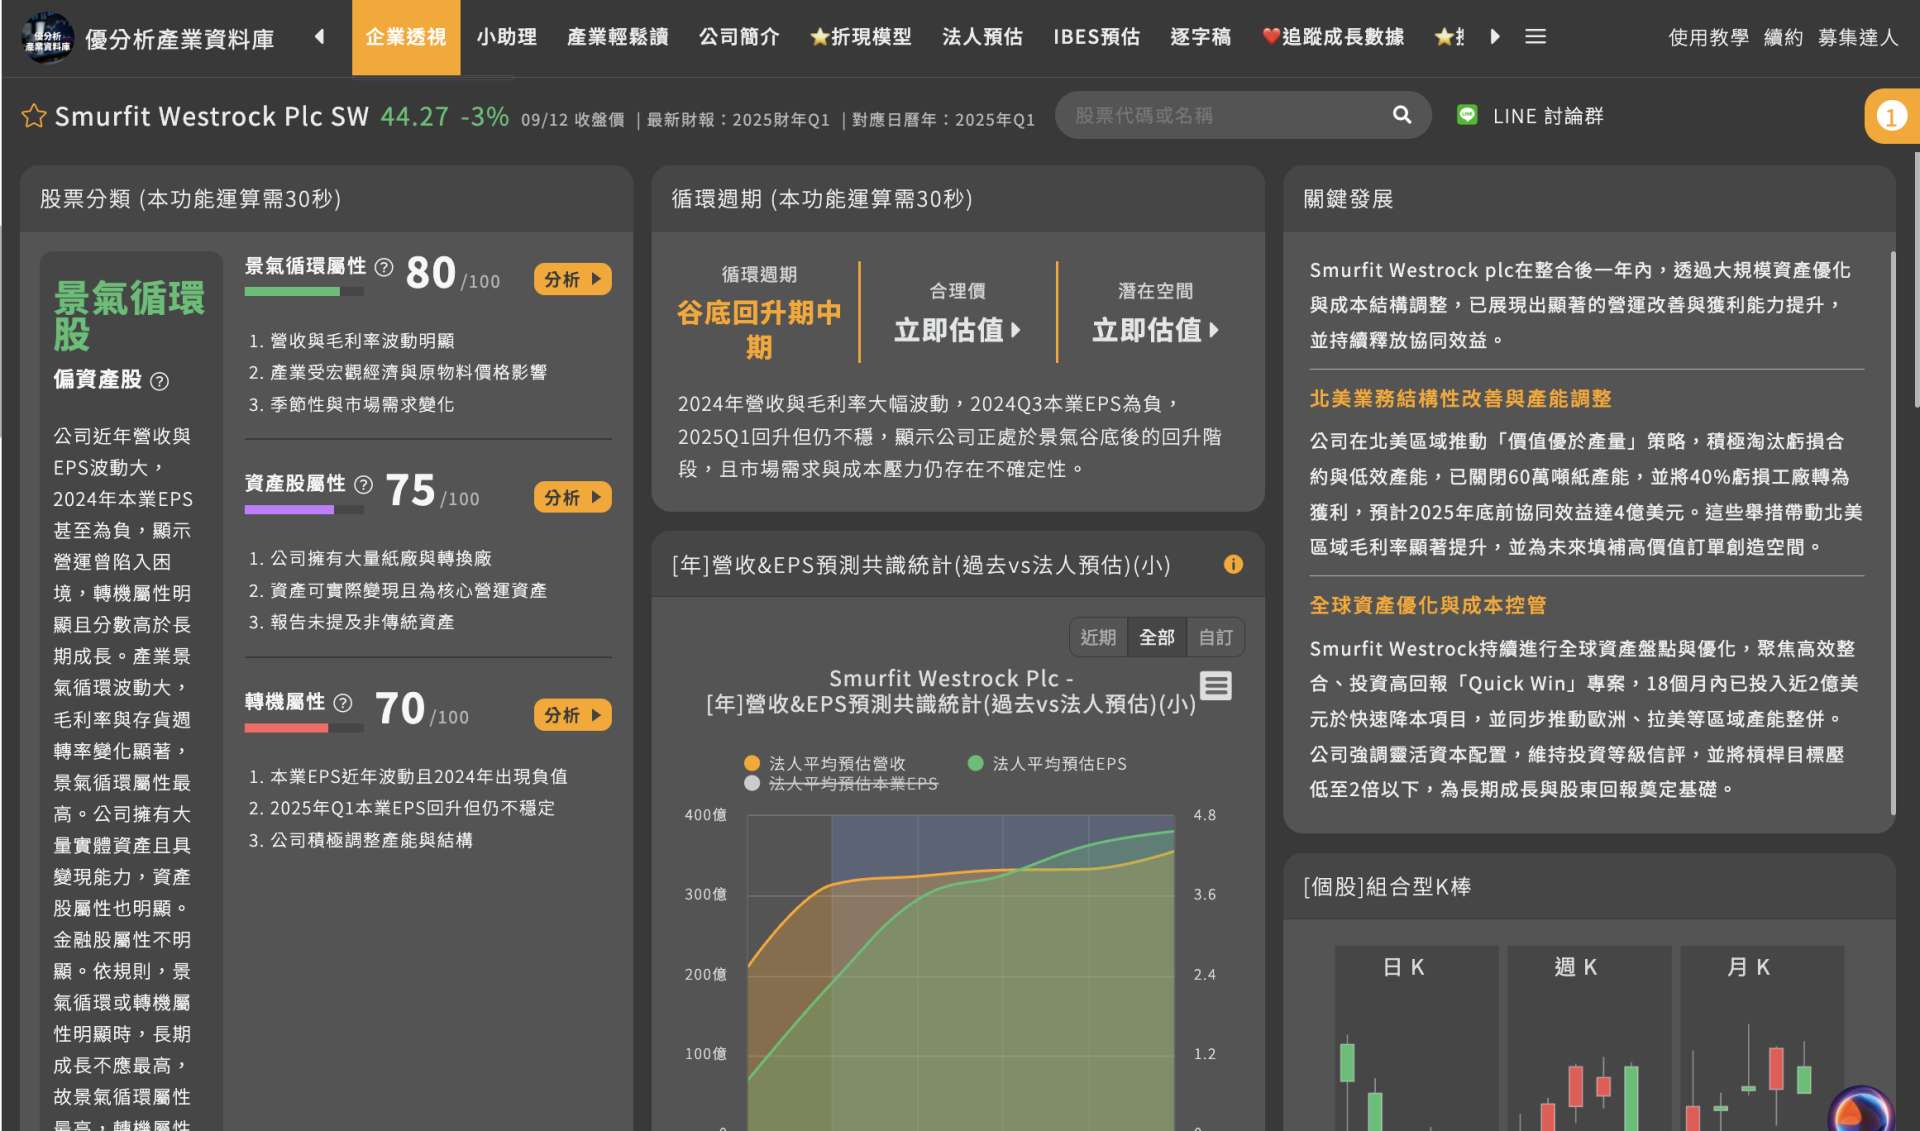1920x1131 pixels.
Task: Click the 轉機屬性 red score bar
Action: tap(304, 728)
